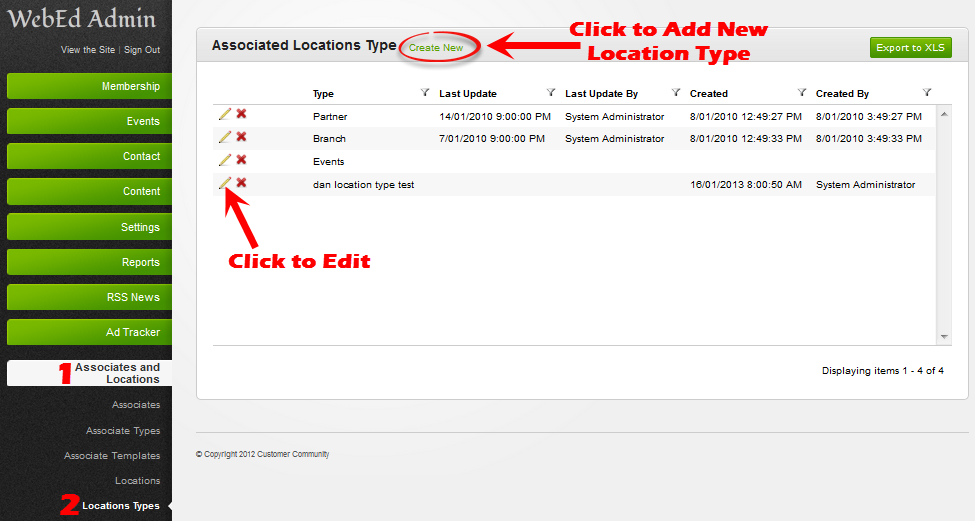Sort by the Last Update column header
Image resolution: width=975 pixels, height=521 pixels.
click(x=468, y=94)
